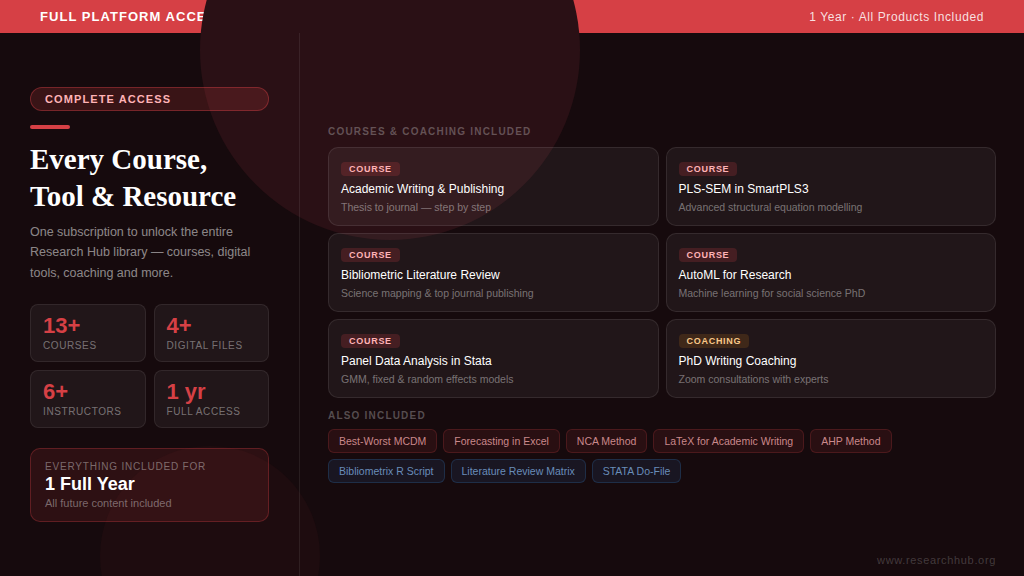
Task: Click the LaTeX for Academic Writing chip
Action: pyautogui.click(x=728, y=441)
